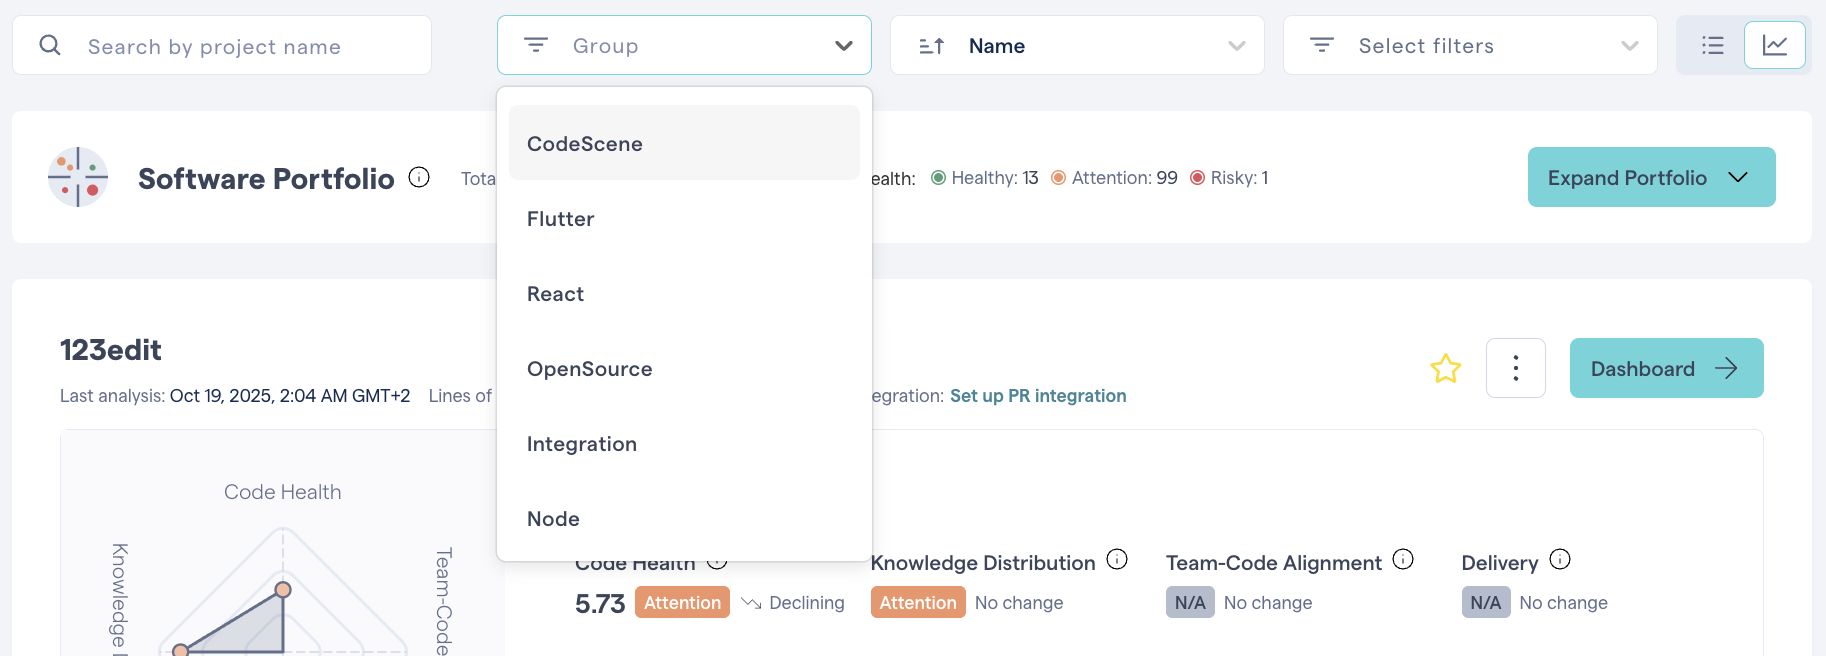
Task: Click the radar chart top data point
Action: coord(283,589)
